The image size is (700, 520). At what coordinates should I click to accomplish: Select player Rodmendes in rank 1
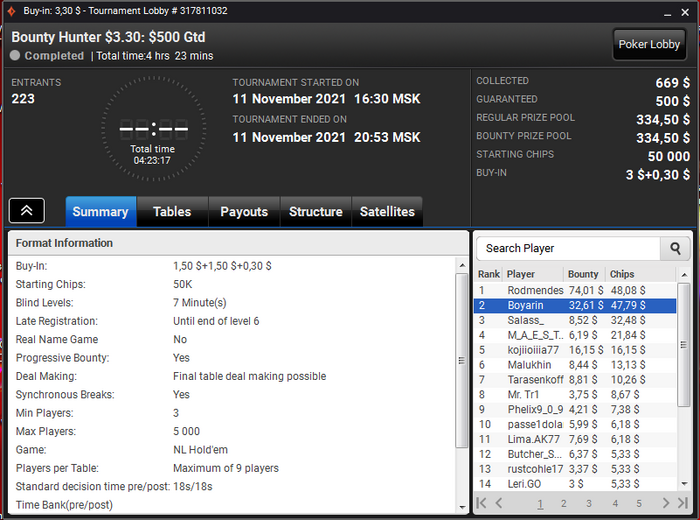pyautogui.click(x=575, y=291)
